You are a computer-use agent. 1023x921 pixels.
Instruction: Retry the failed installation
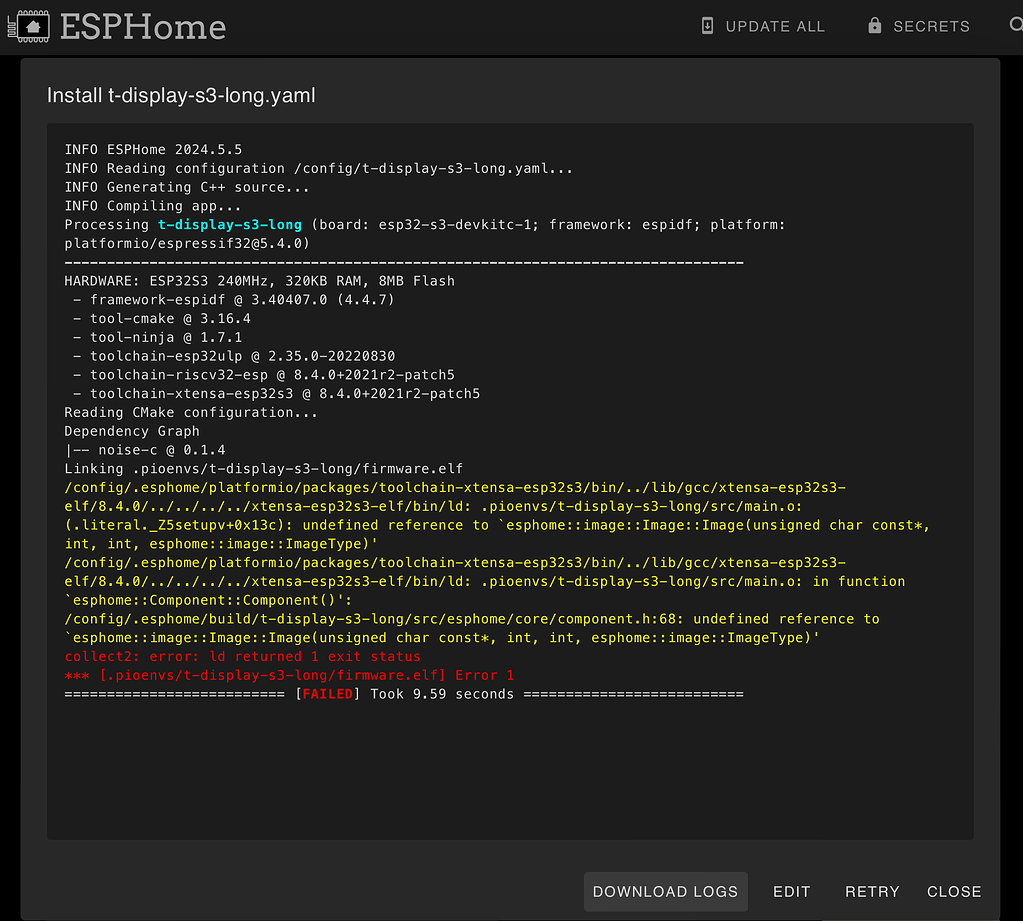pos(871,891)
